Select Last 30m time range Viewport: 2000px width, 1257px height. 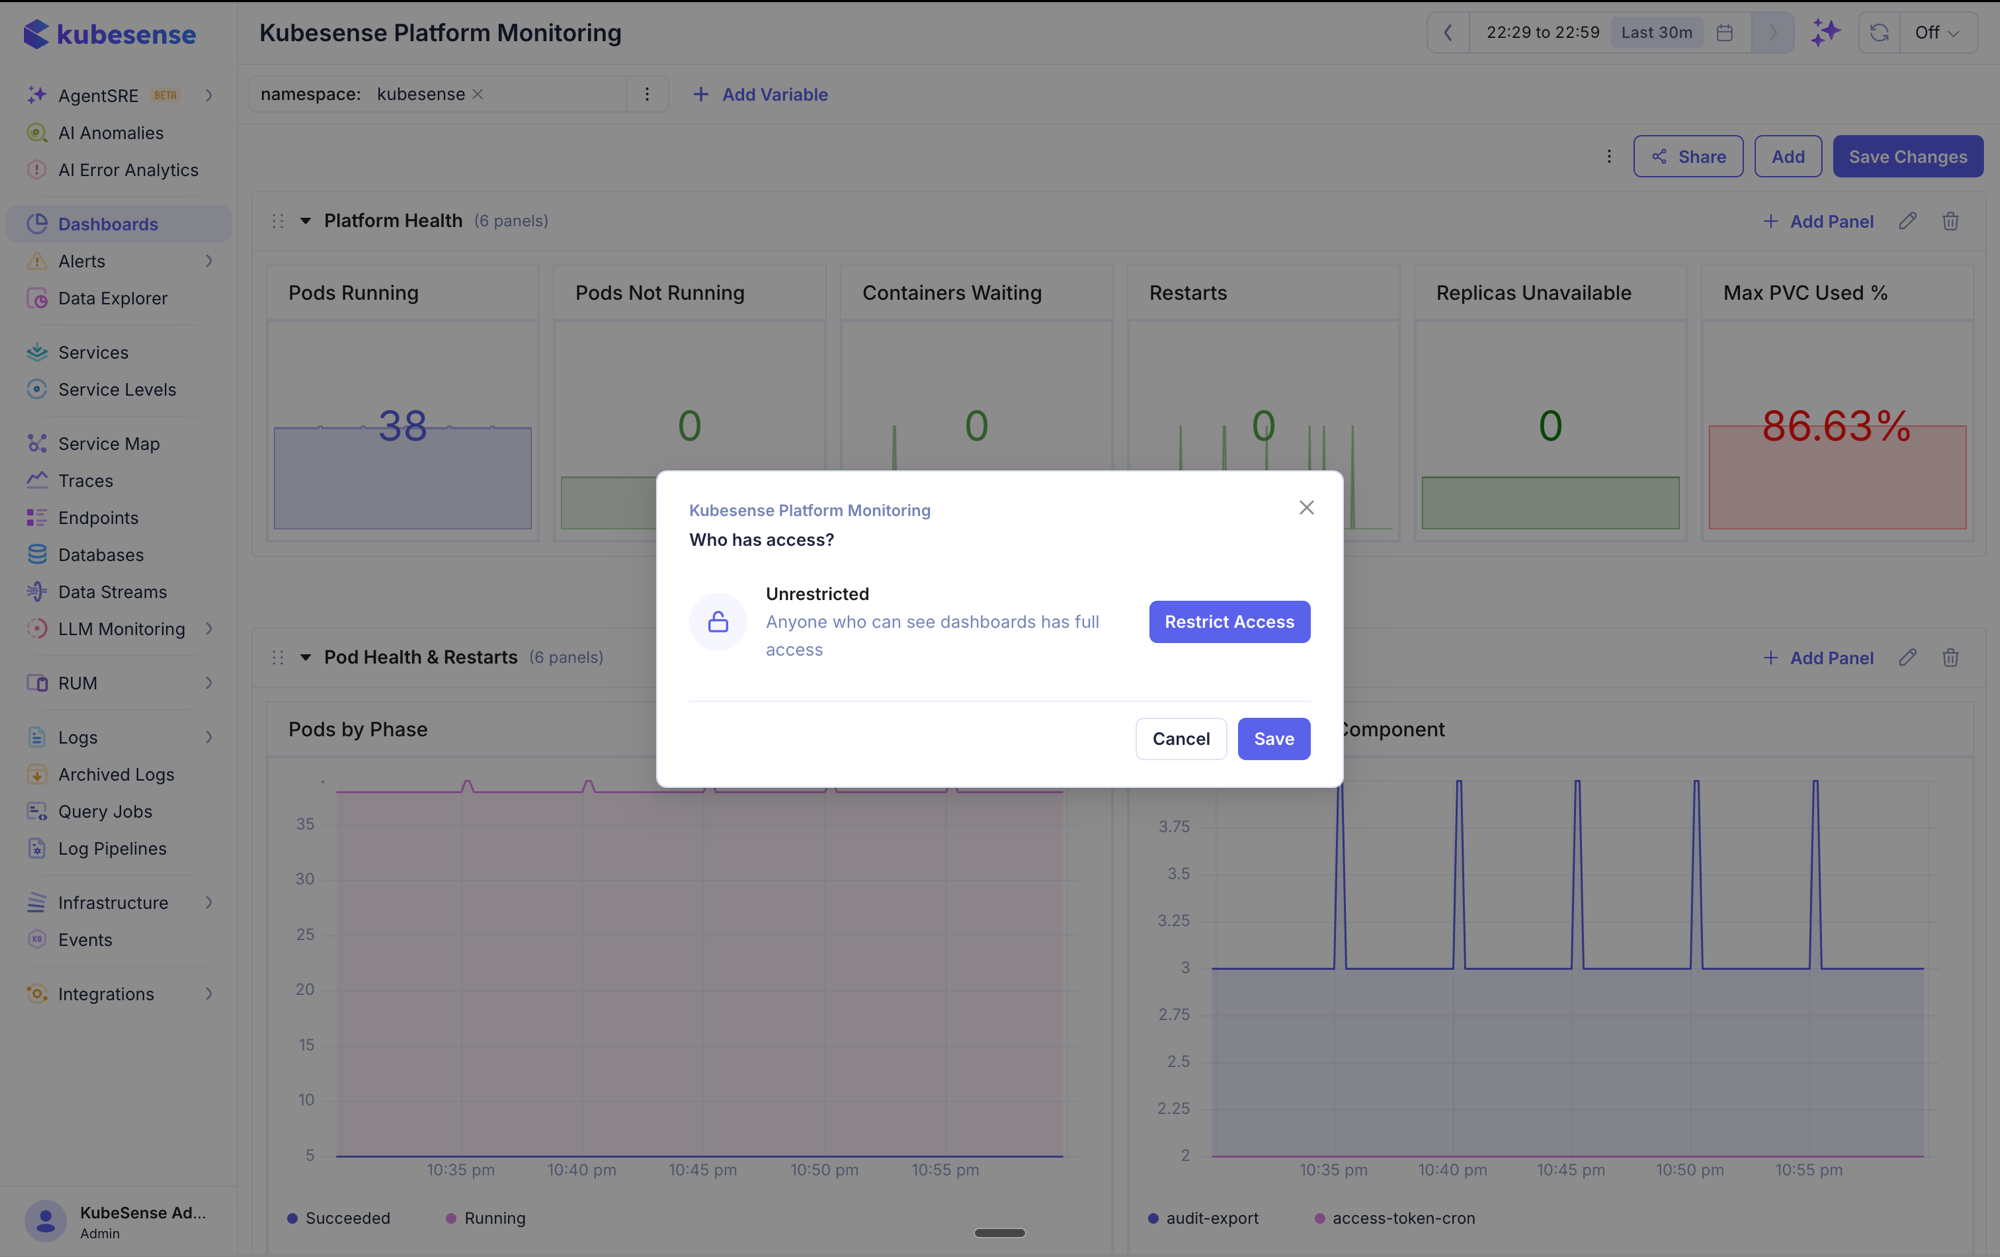(1656, 32)
